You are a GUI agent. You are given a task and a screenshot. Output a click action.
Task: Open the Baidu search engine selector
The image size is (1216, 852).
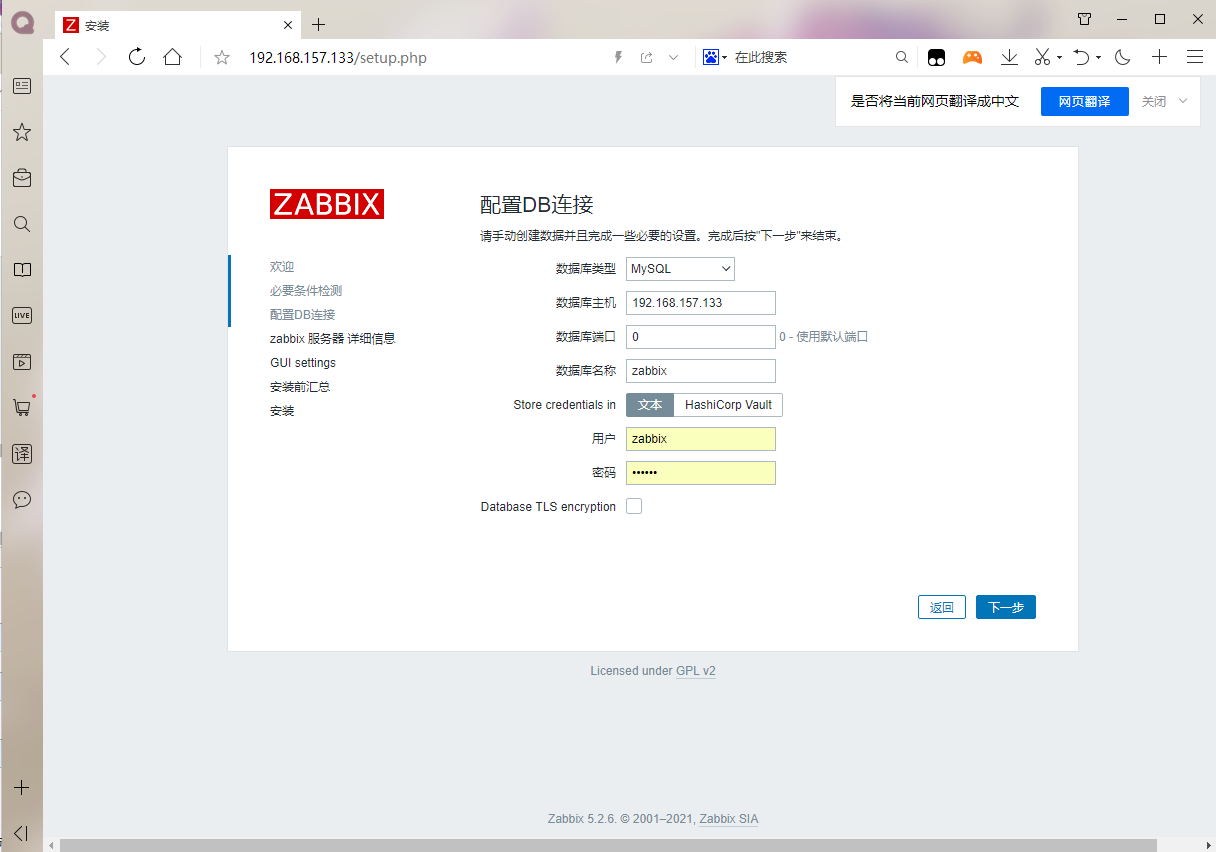pyautogui.click(x=714, y=58)
